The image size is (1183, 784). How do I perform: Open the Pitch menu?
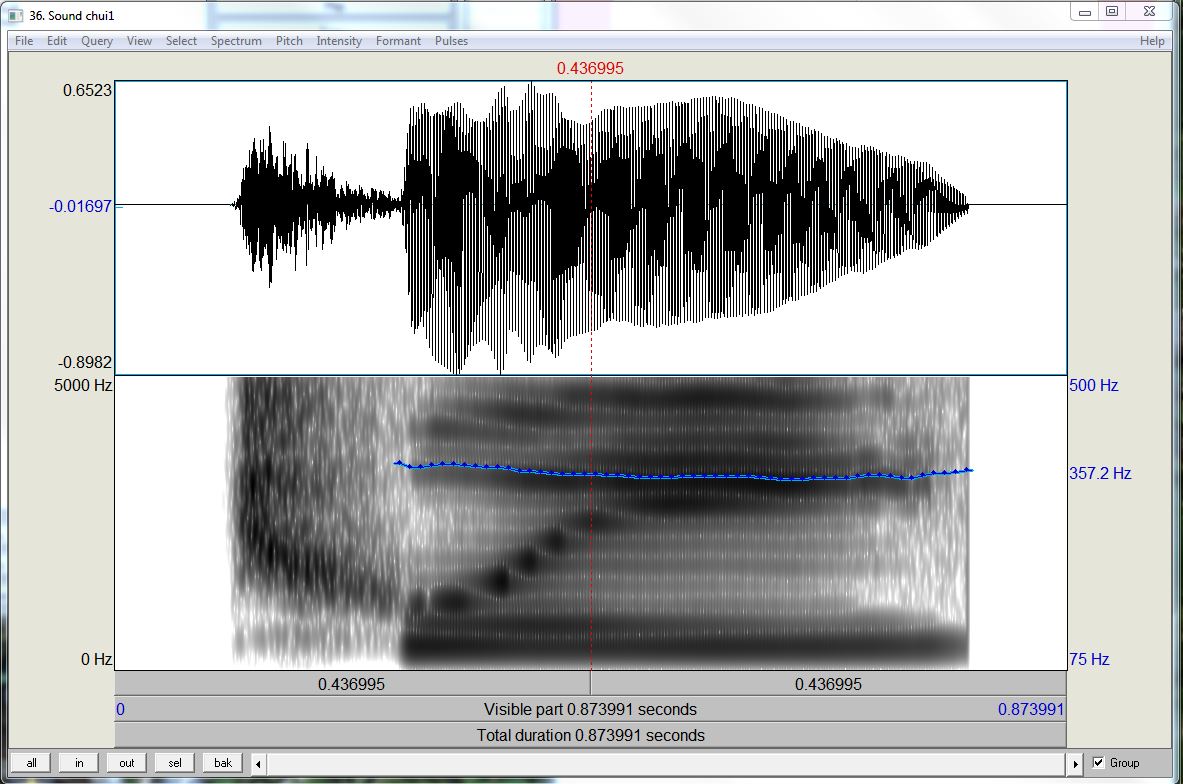(289, 41)
